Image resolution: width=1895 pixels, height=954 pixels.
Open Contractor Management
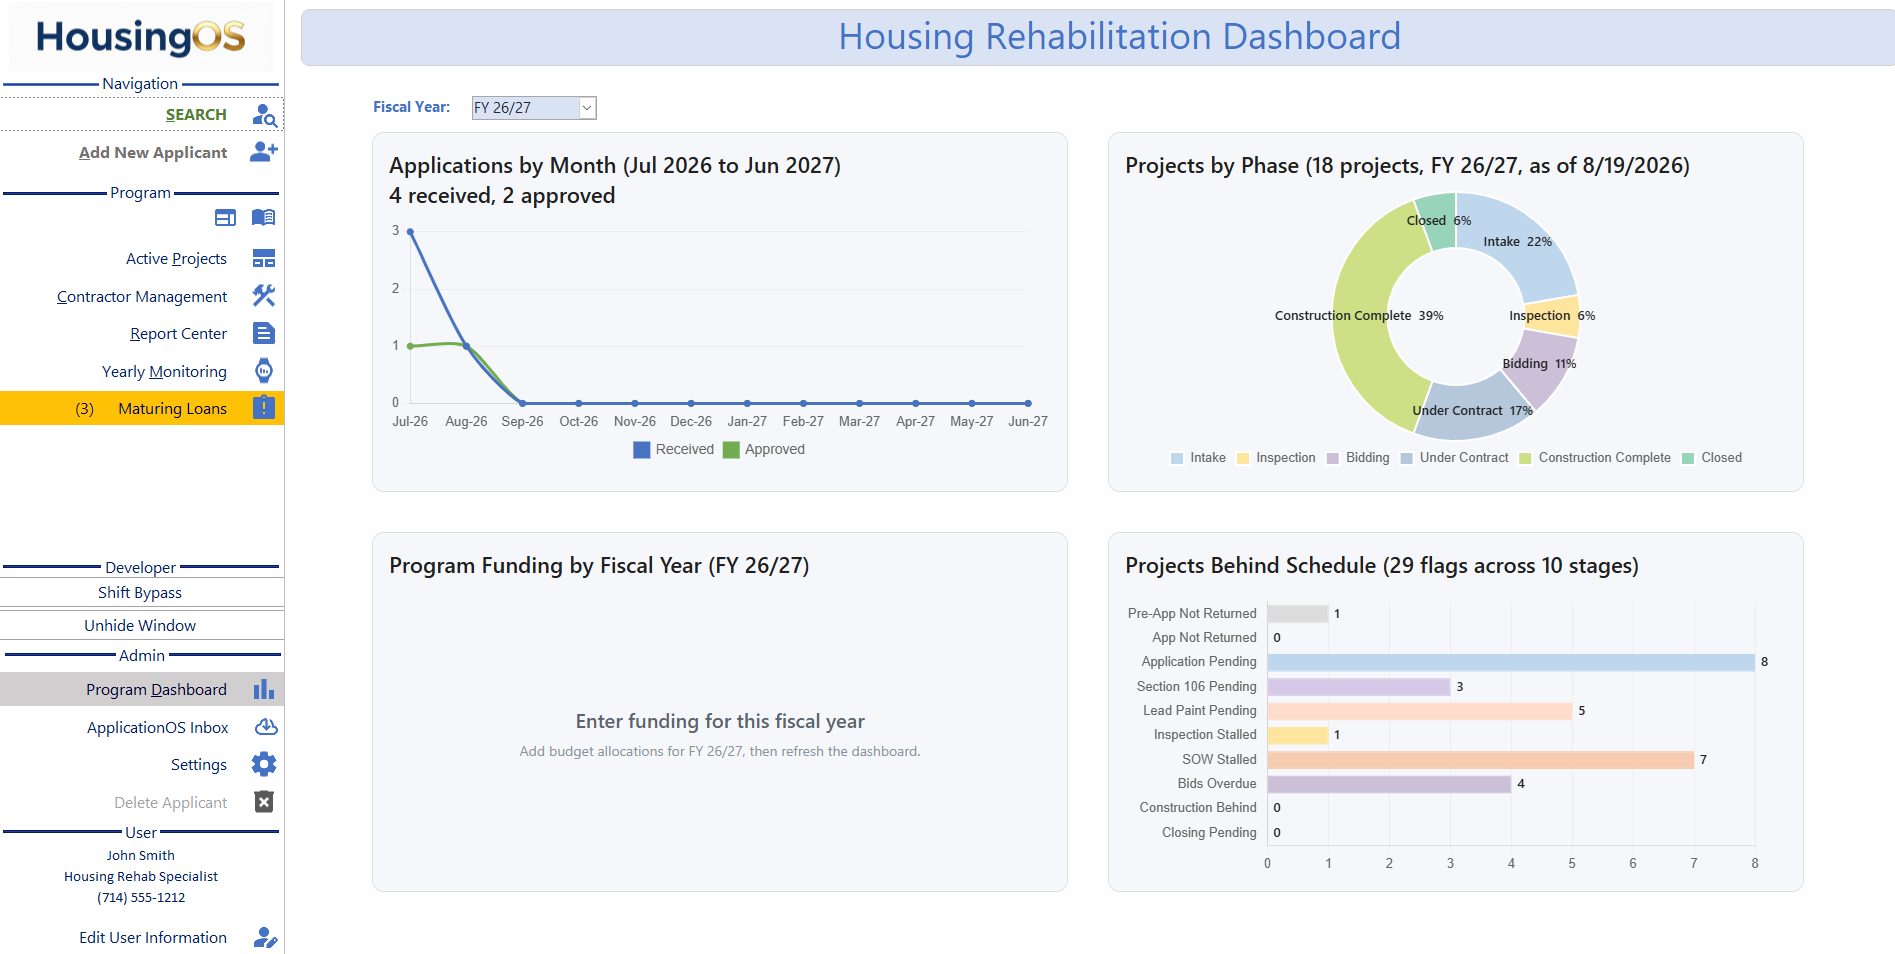pyautogui.click(x=142, y=297)
